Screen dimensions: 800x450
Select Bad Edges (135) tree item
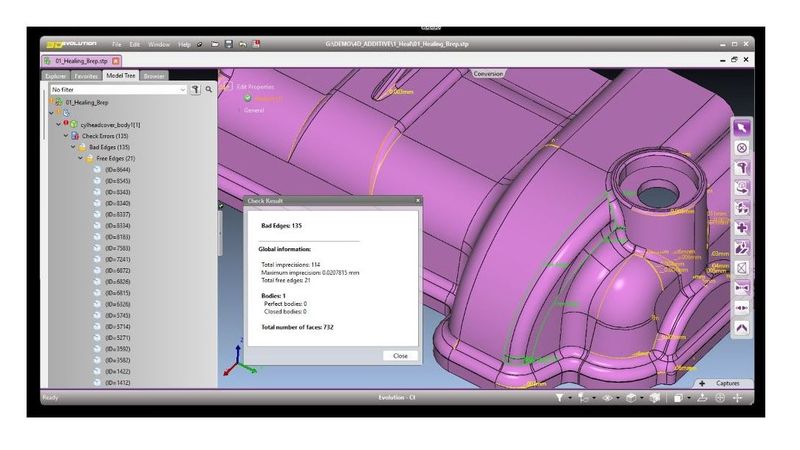(109, 147)
